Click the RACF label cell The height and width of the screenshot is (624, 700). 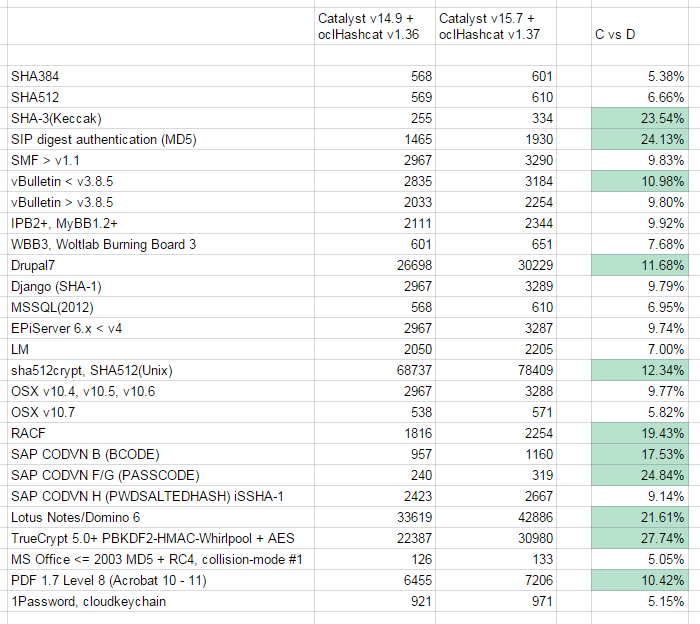click(x=161, y=433)
